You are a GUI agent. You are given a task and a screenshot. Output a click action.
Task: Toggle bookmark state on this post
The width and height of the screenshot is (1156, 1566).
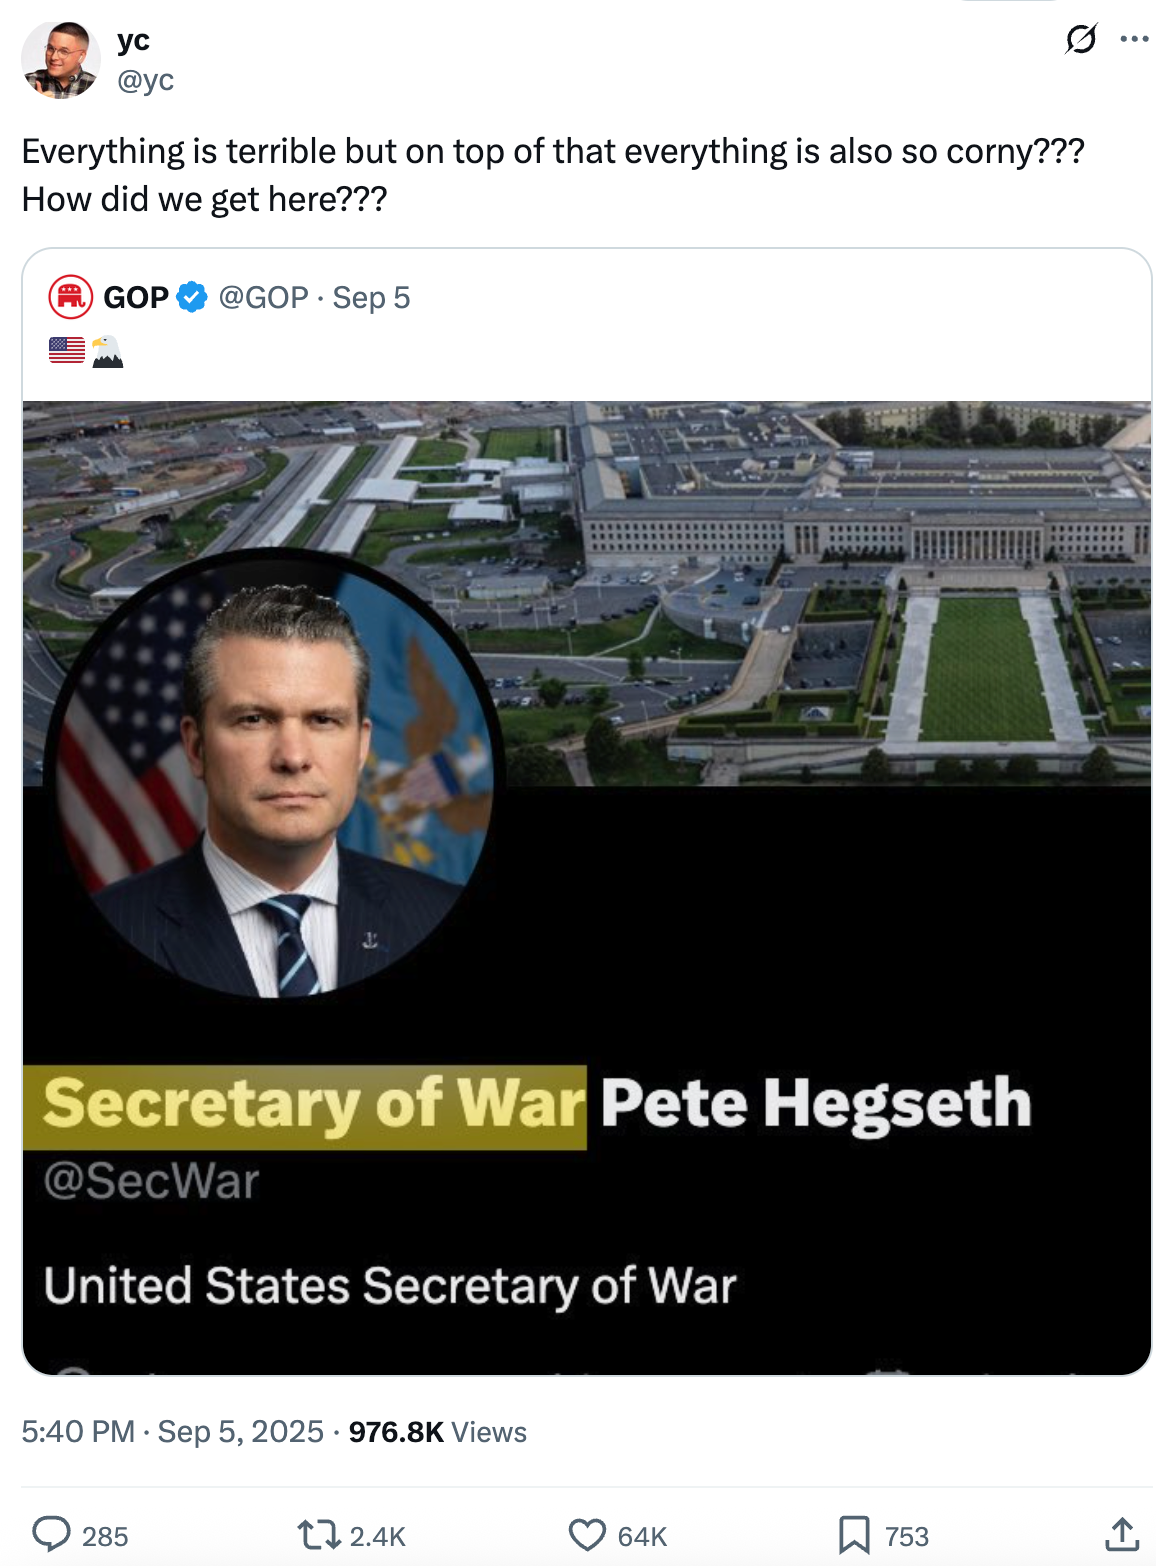[853, 1532]
